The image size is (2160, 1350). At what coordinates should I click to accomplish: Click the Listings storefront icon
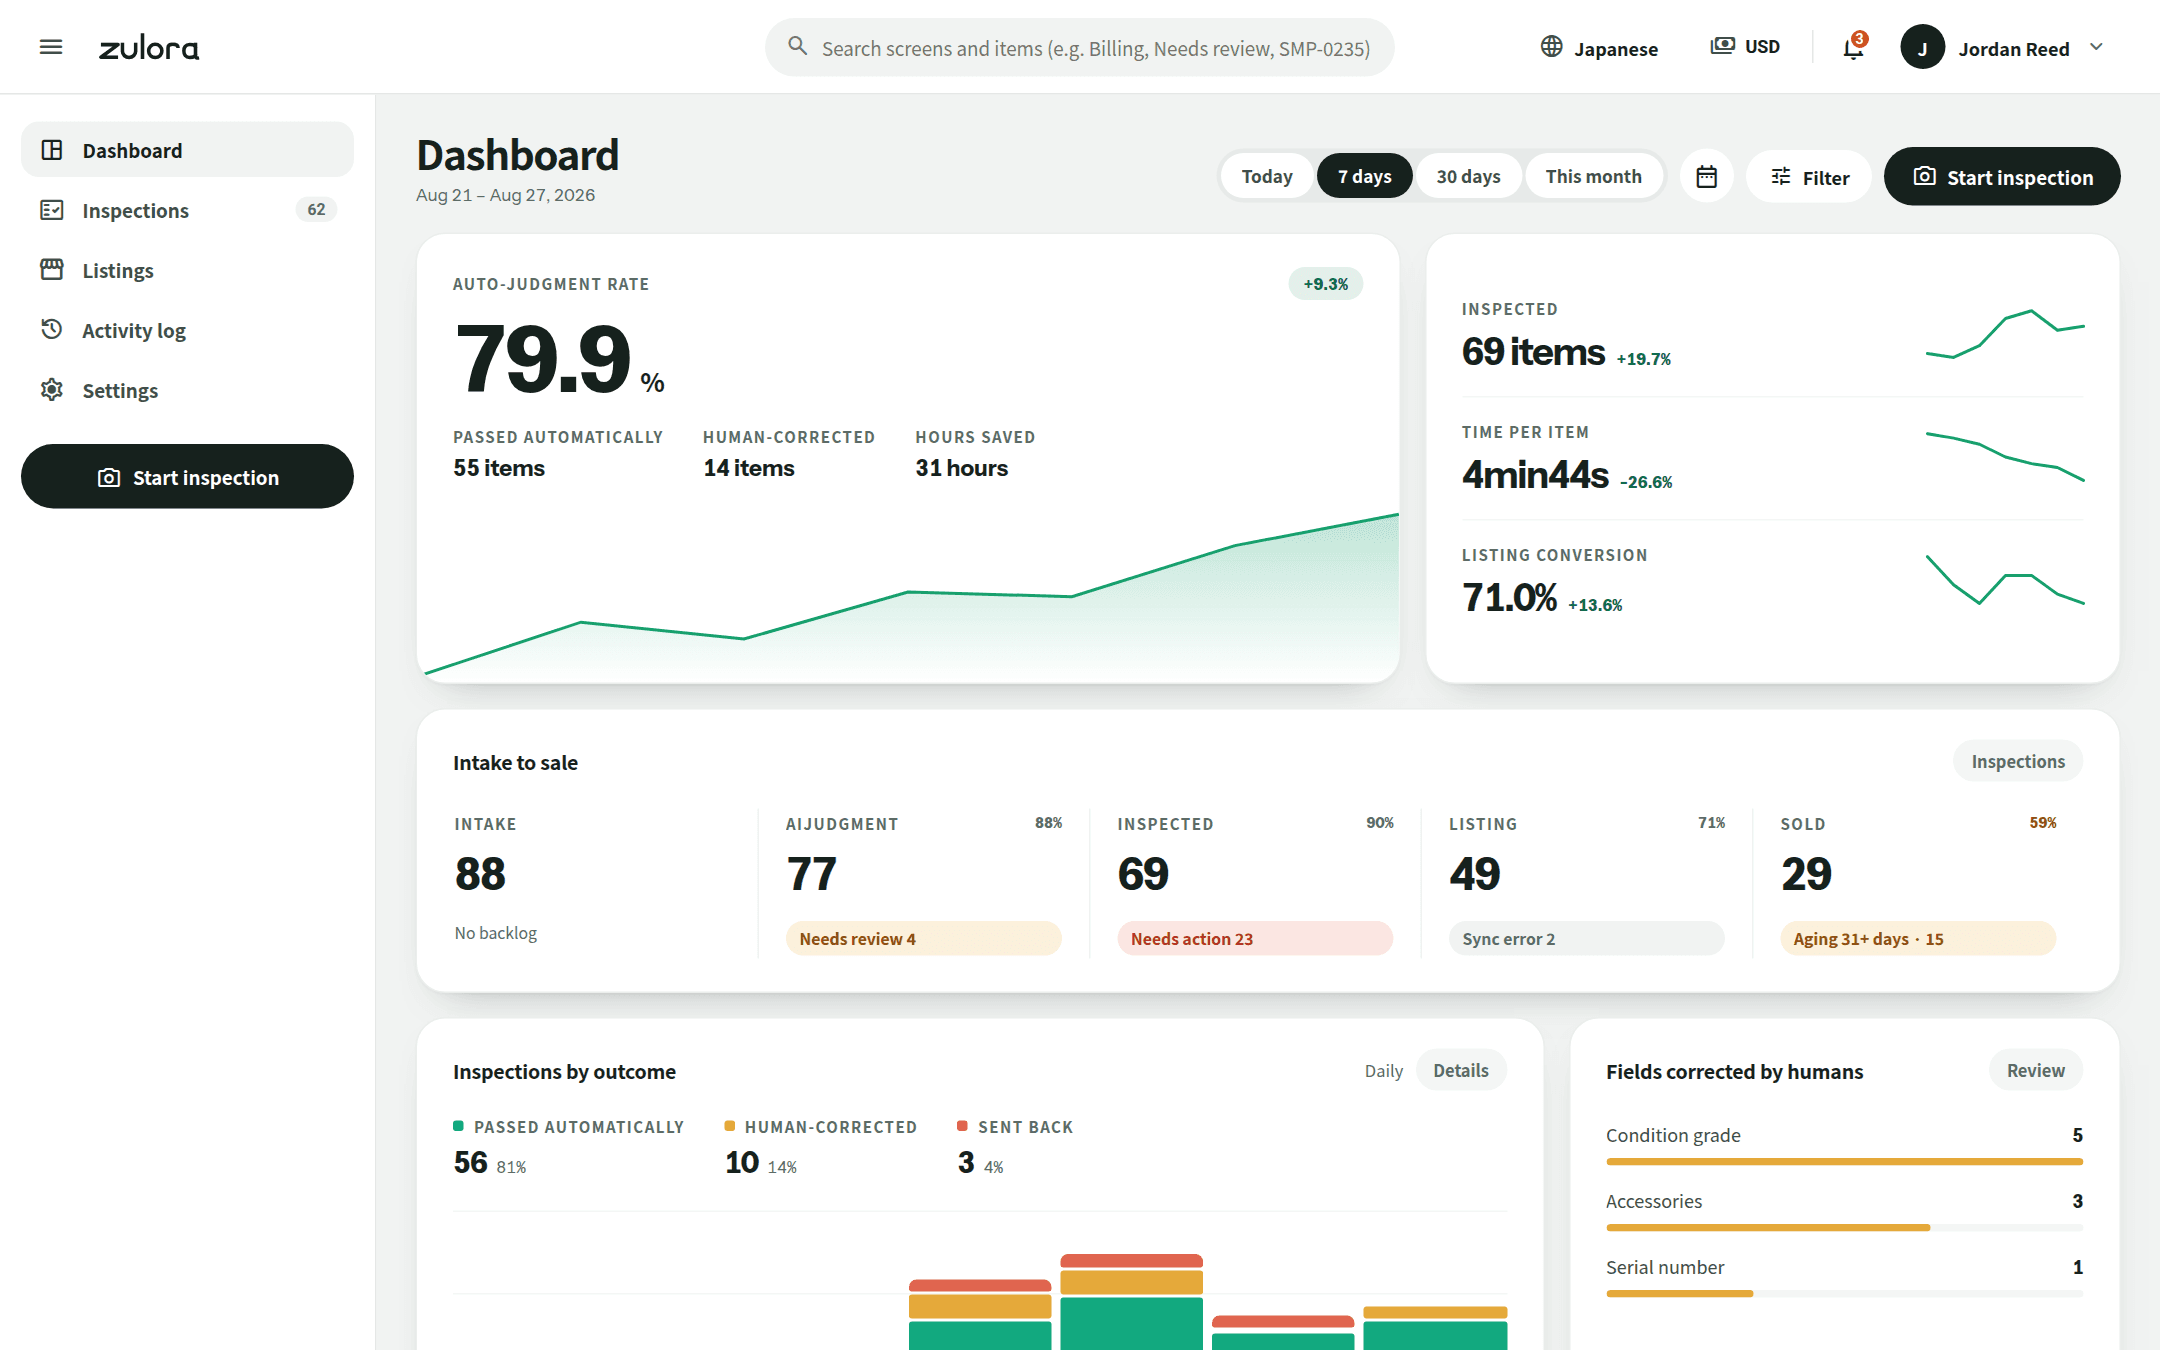(52, 270)
